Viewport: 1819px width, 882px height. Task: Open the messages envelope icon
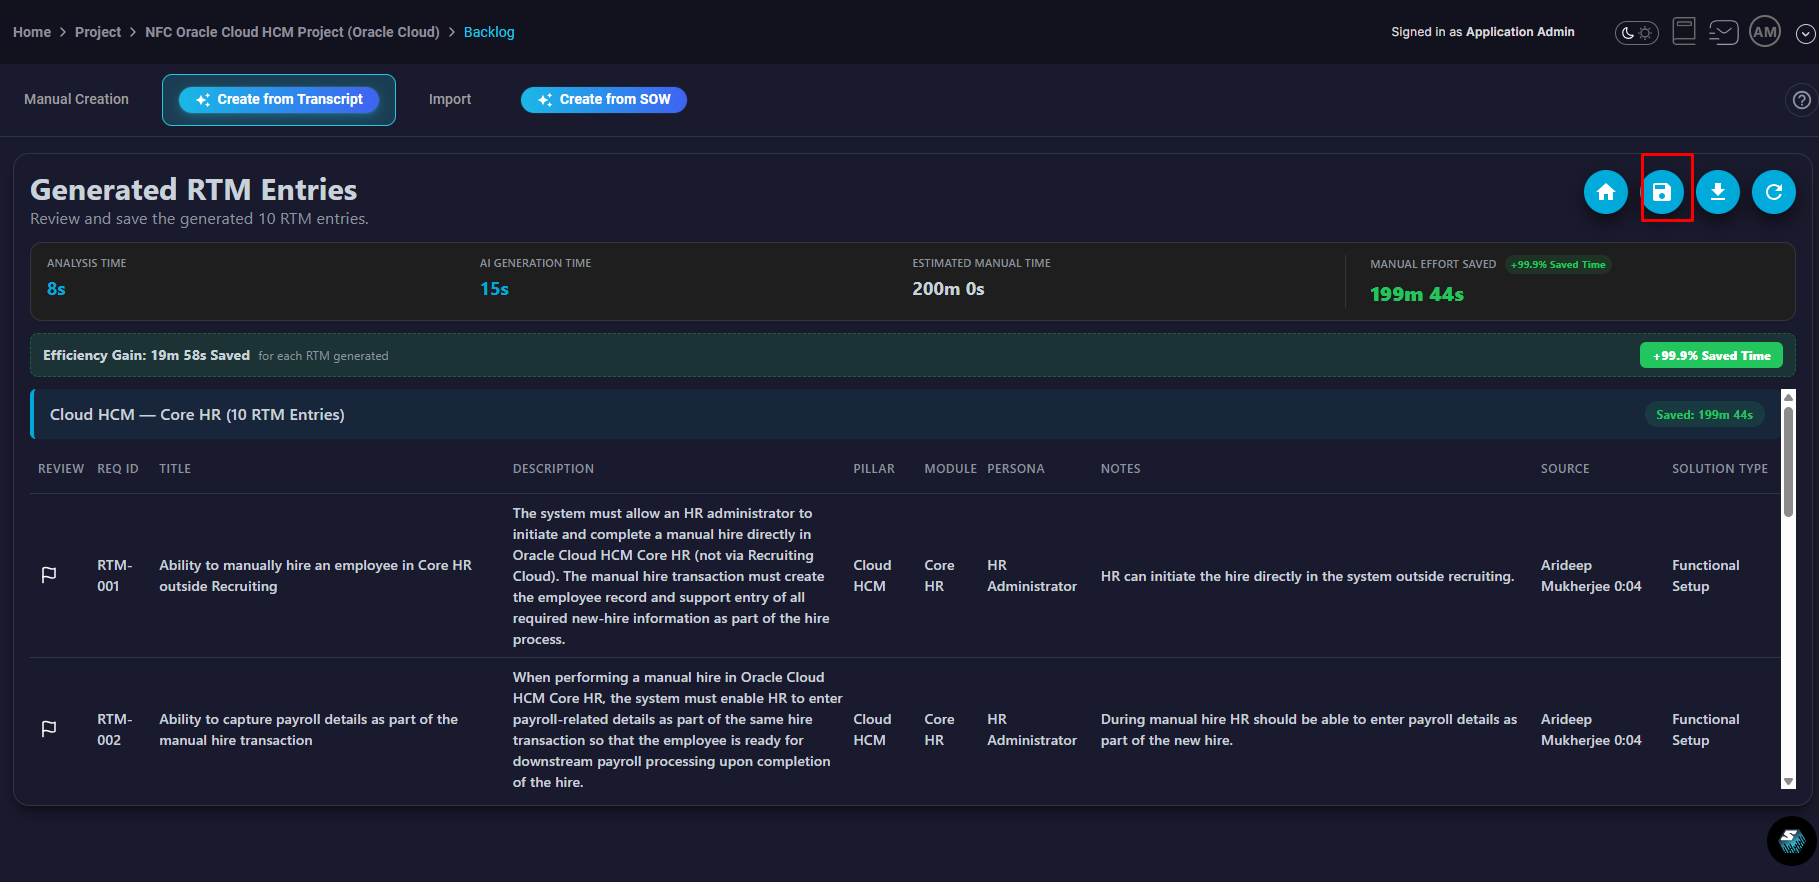(1724, 33)
